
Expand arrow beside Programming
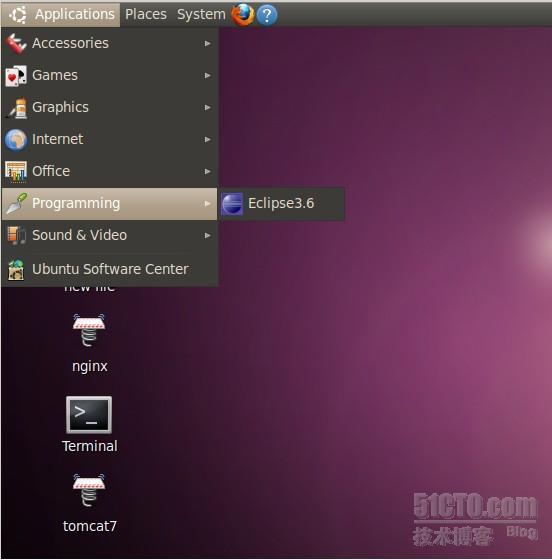(x=207, y=204)
